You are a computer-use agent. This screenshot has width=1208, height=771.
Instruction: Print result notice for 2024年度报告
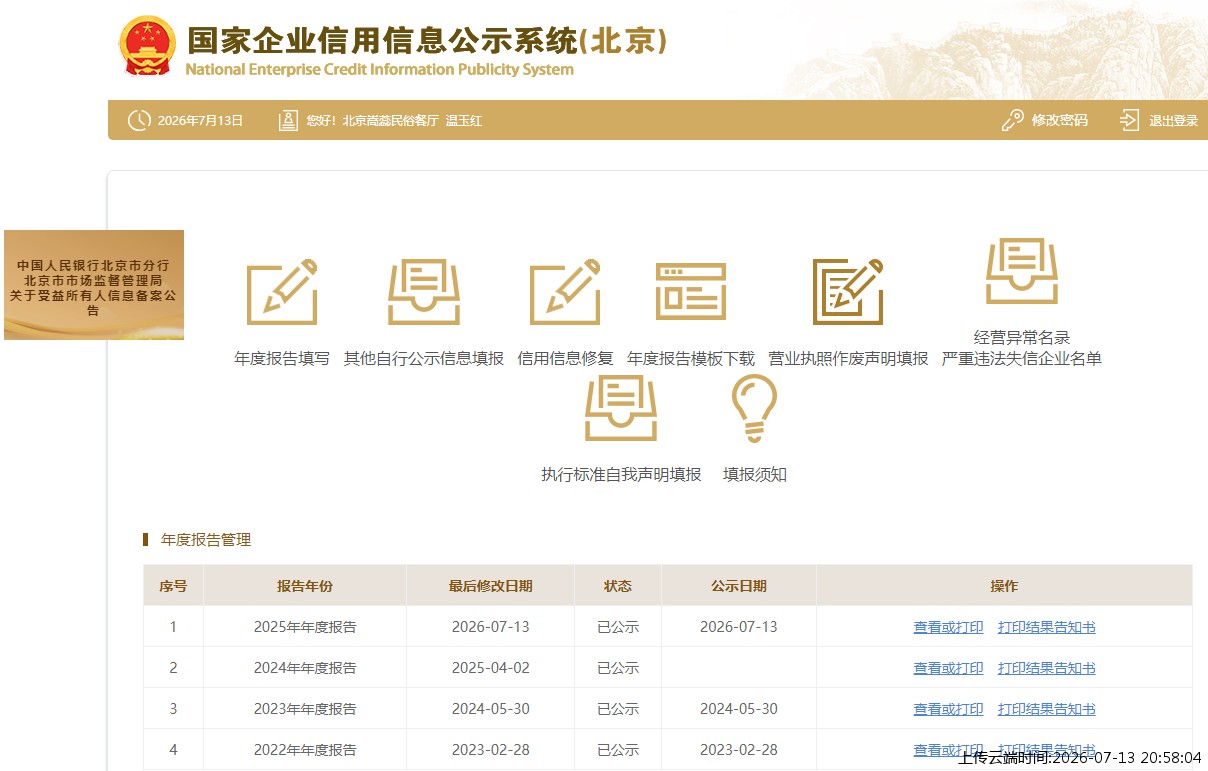1047,668
